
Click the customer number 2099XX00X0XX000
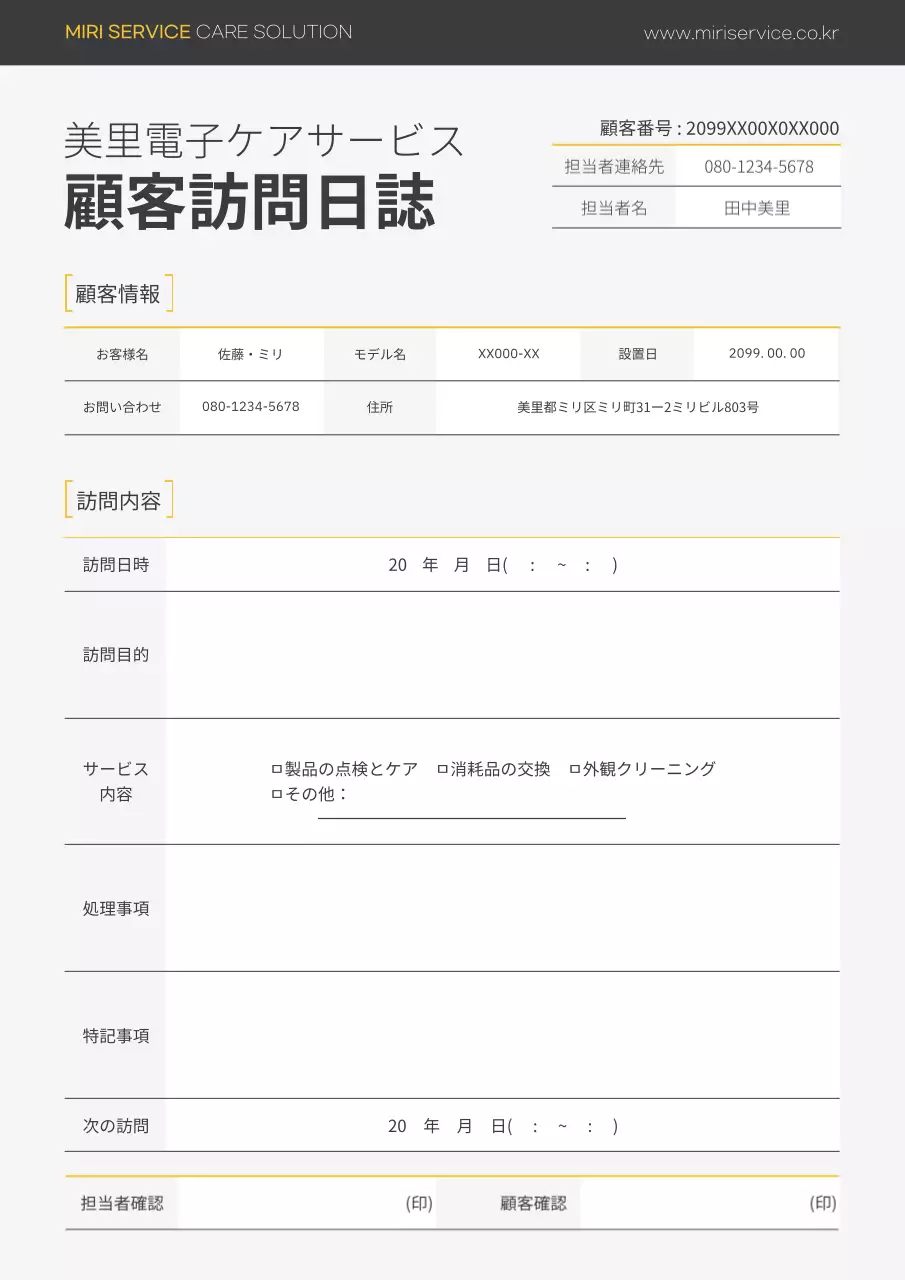pos(760,128)
